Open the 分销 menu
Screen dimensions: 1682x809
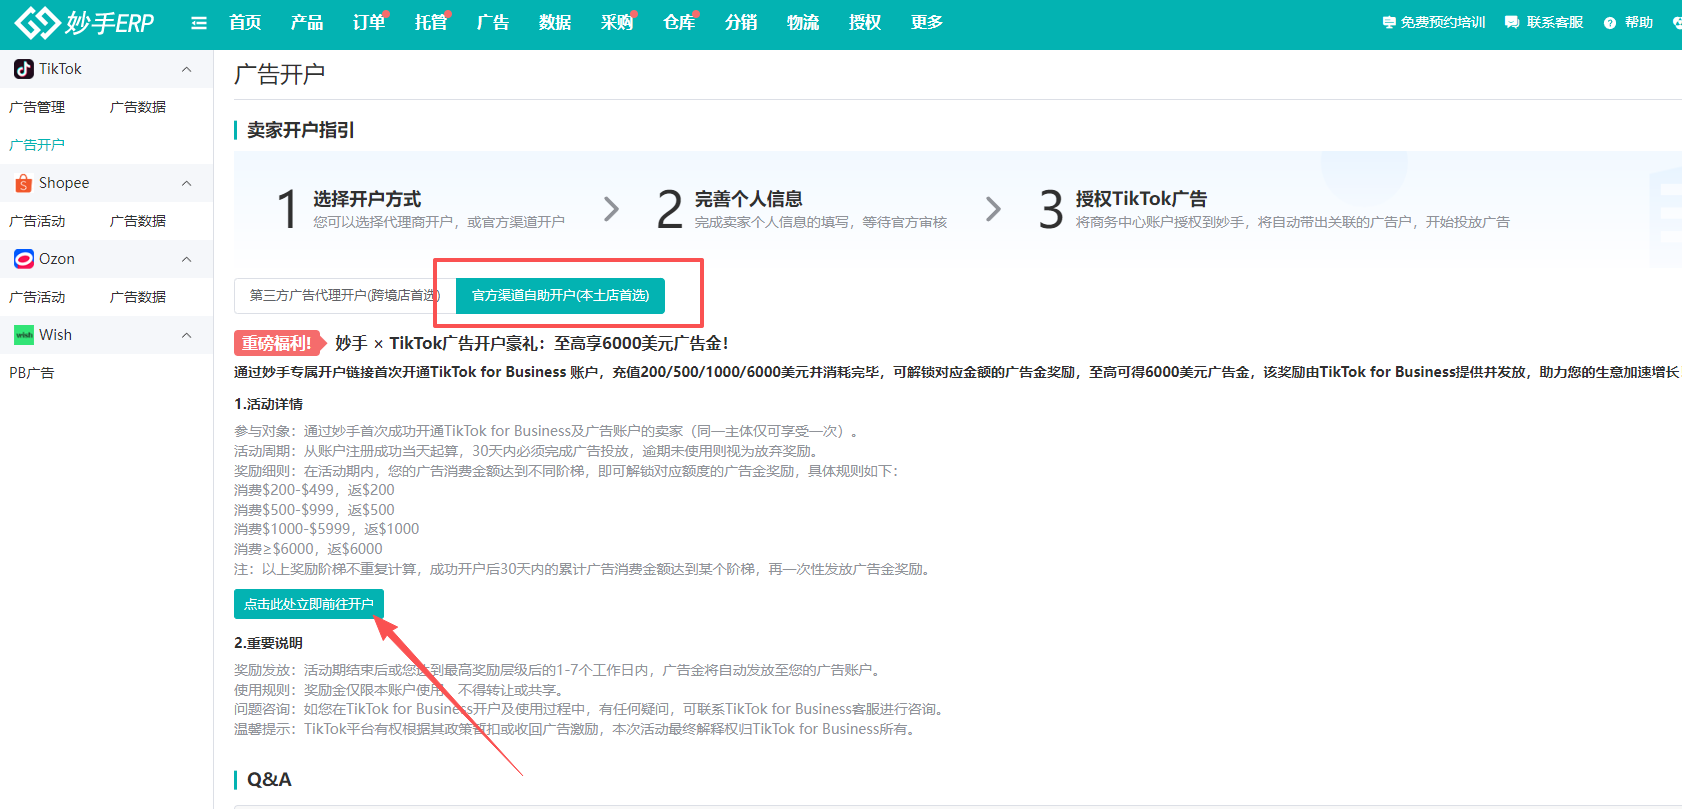[741, 23]
